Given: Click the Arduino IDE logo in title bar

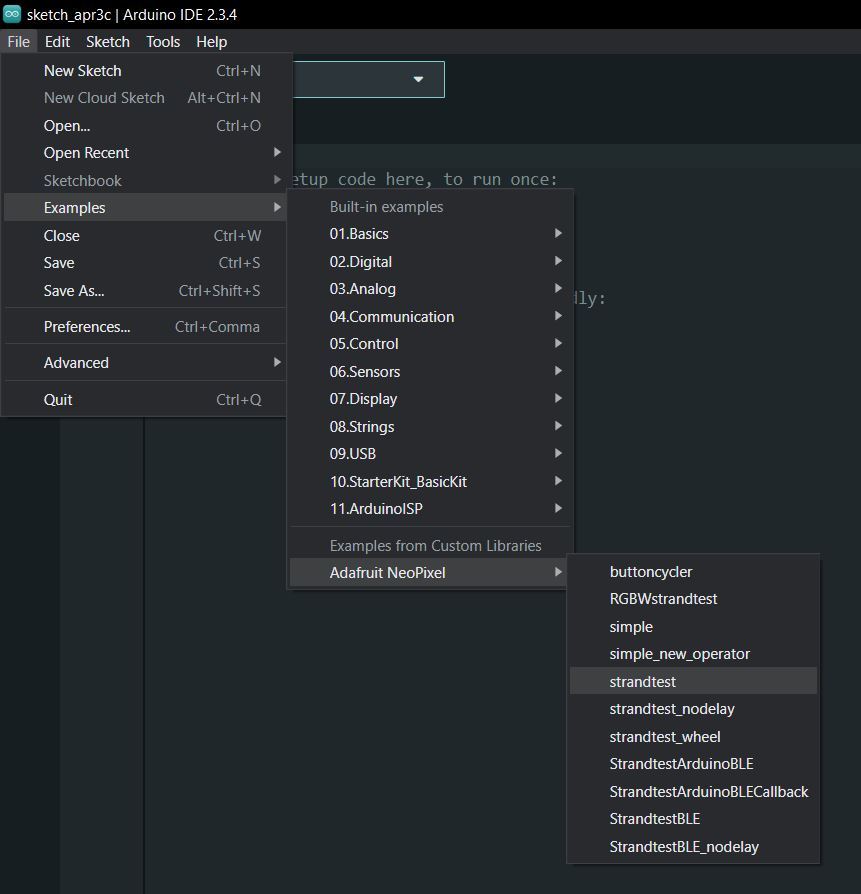Looking at the screenshot, I should click(12, 14).
